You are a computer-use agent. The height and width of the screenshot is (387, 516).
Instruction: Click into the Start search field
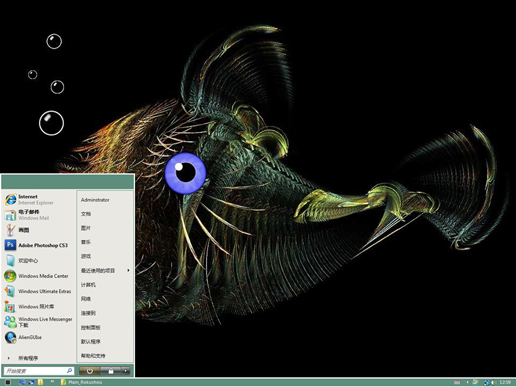35,371
